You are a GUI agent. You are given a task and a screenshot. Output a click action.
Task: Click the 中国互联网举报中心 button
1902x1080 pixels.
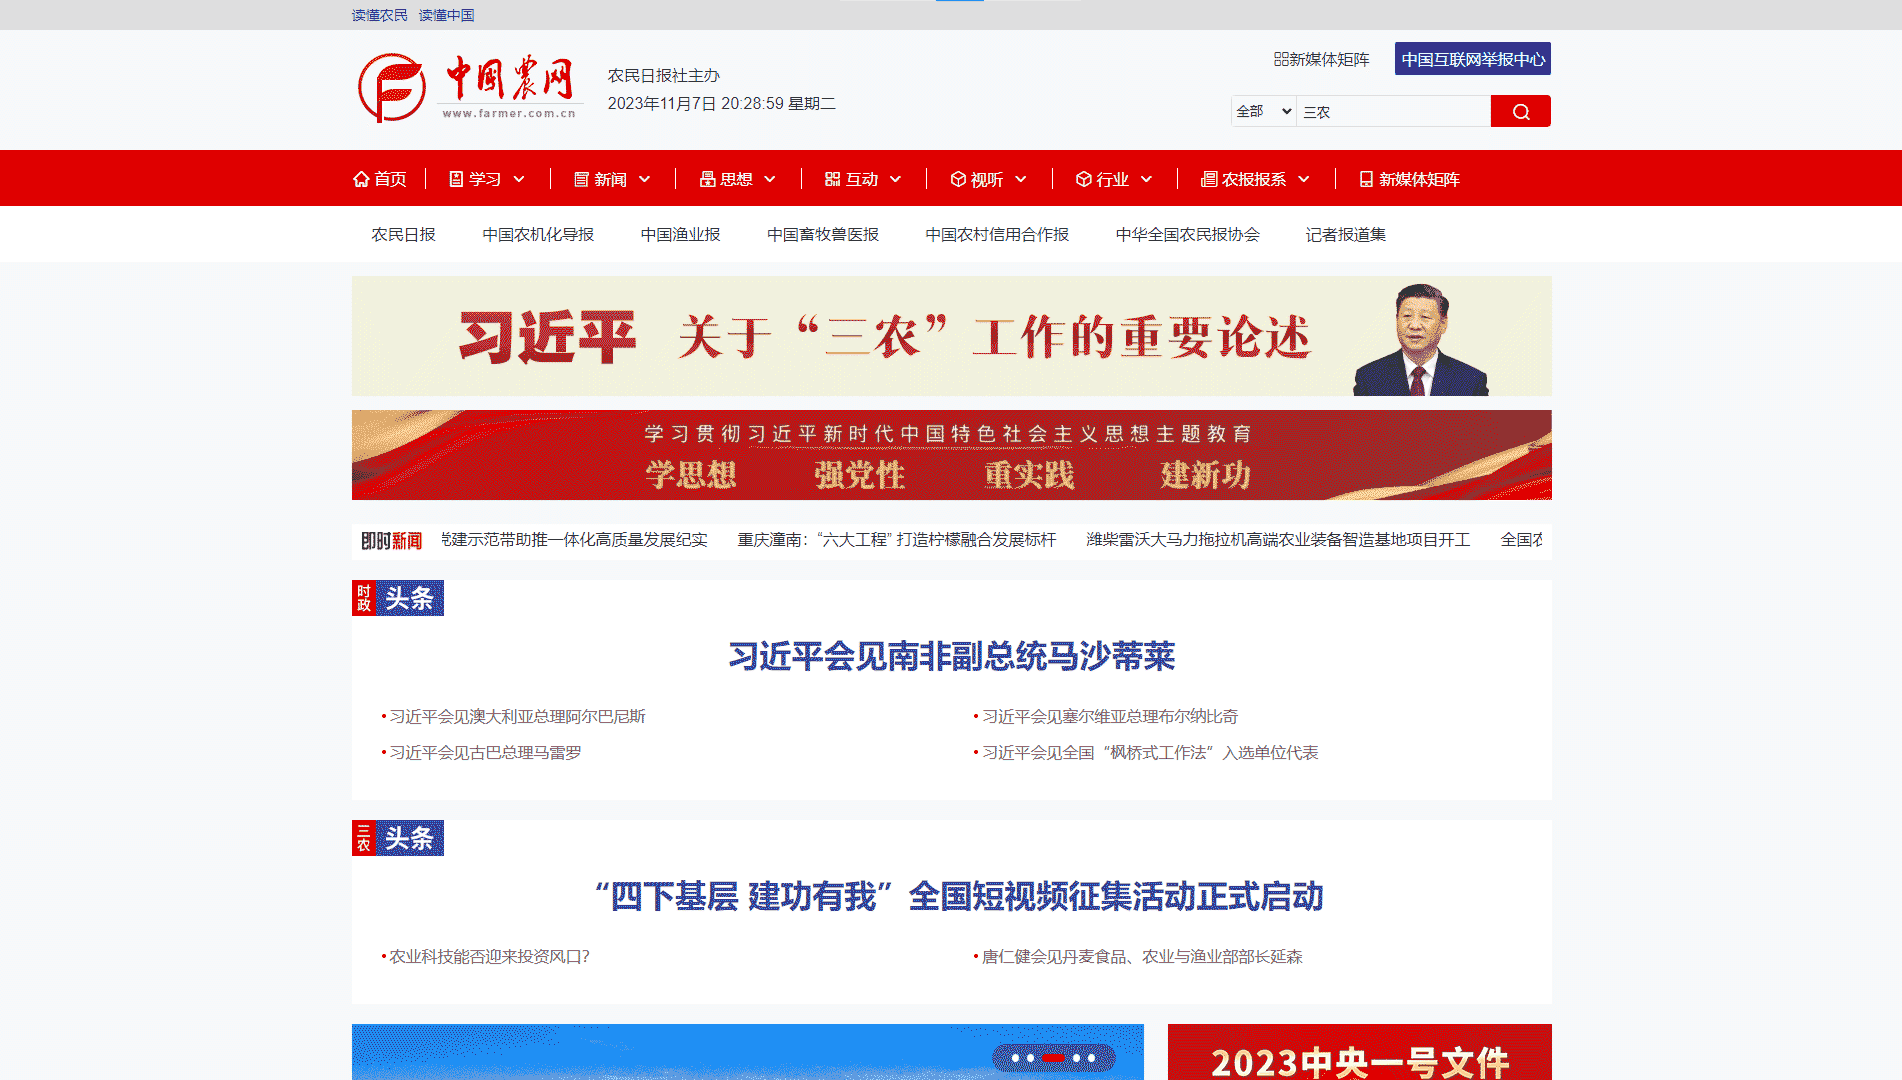click(x=1473, y=59)
